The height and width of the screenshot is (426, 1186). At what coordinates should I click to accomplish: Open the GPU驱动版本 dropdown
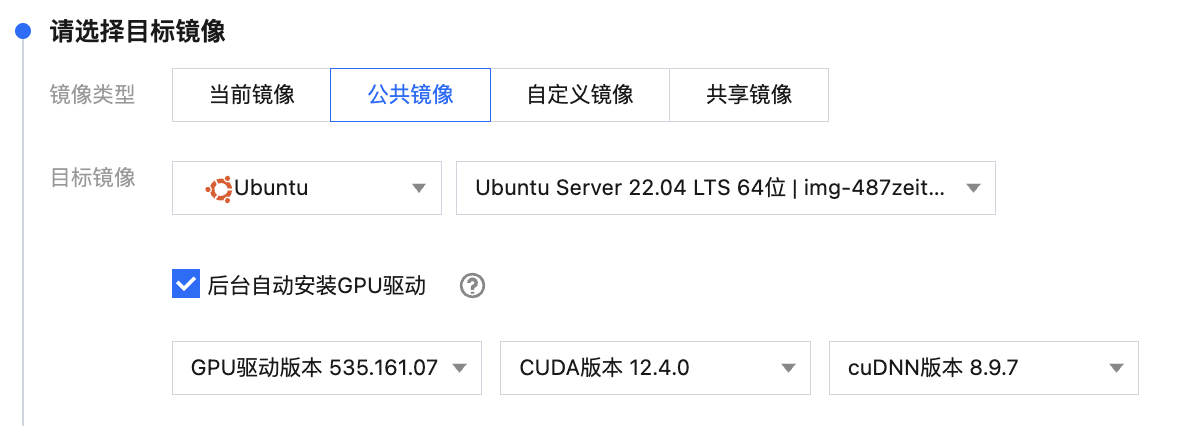coord(326,368)
